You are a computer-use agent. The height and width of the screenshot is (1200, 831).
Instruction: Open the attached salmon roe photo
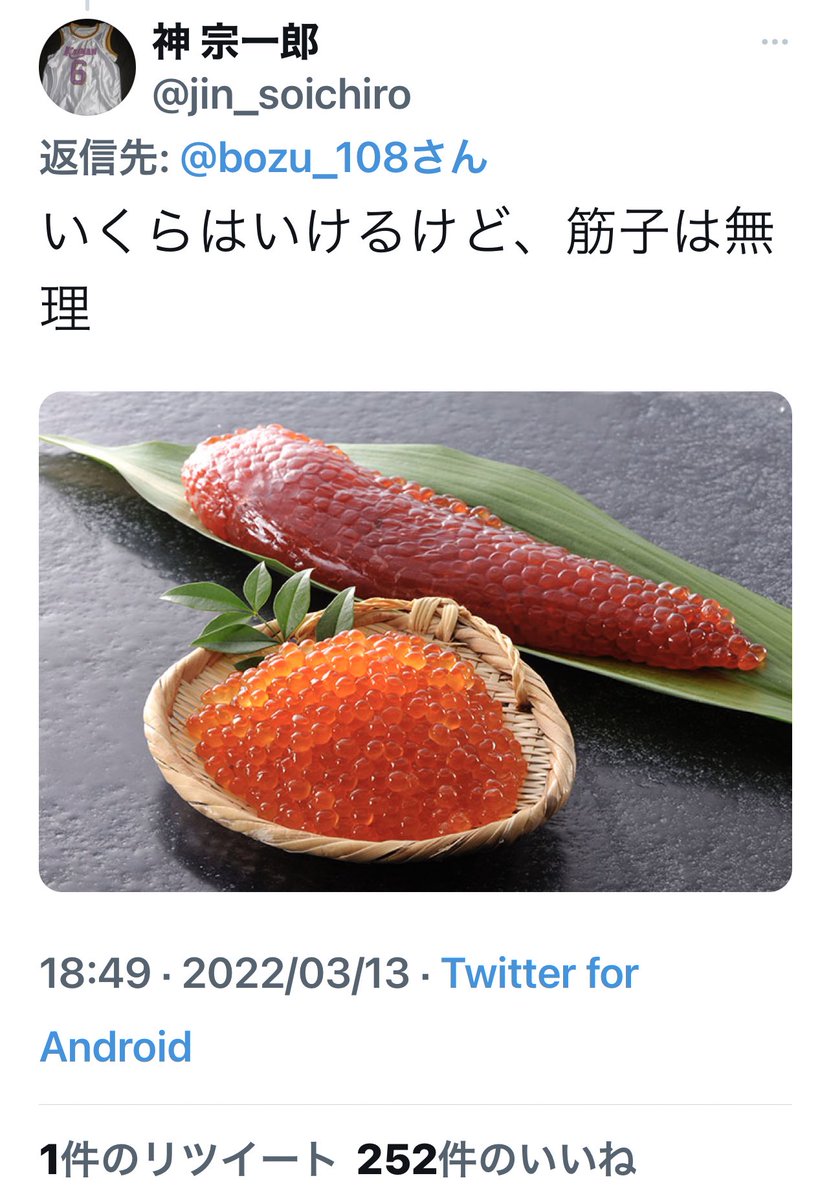pyautogui.click(x=415, y=641)
